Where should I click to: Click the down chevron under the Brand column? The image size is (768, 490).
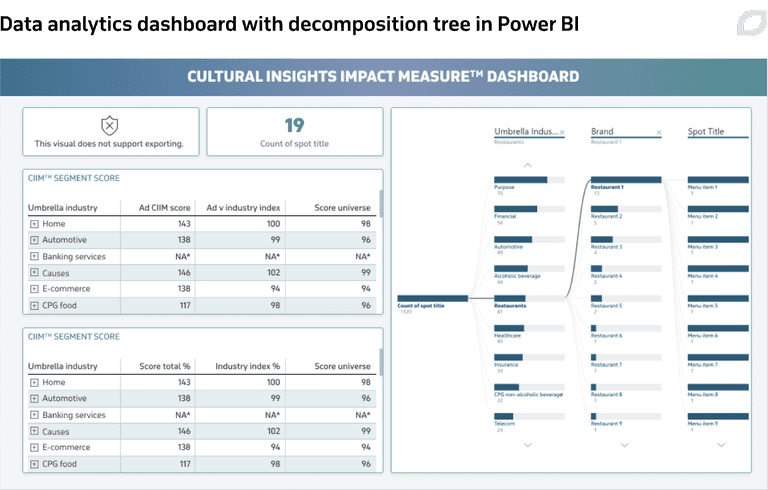click(625, 444)
